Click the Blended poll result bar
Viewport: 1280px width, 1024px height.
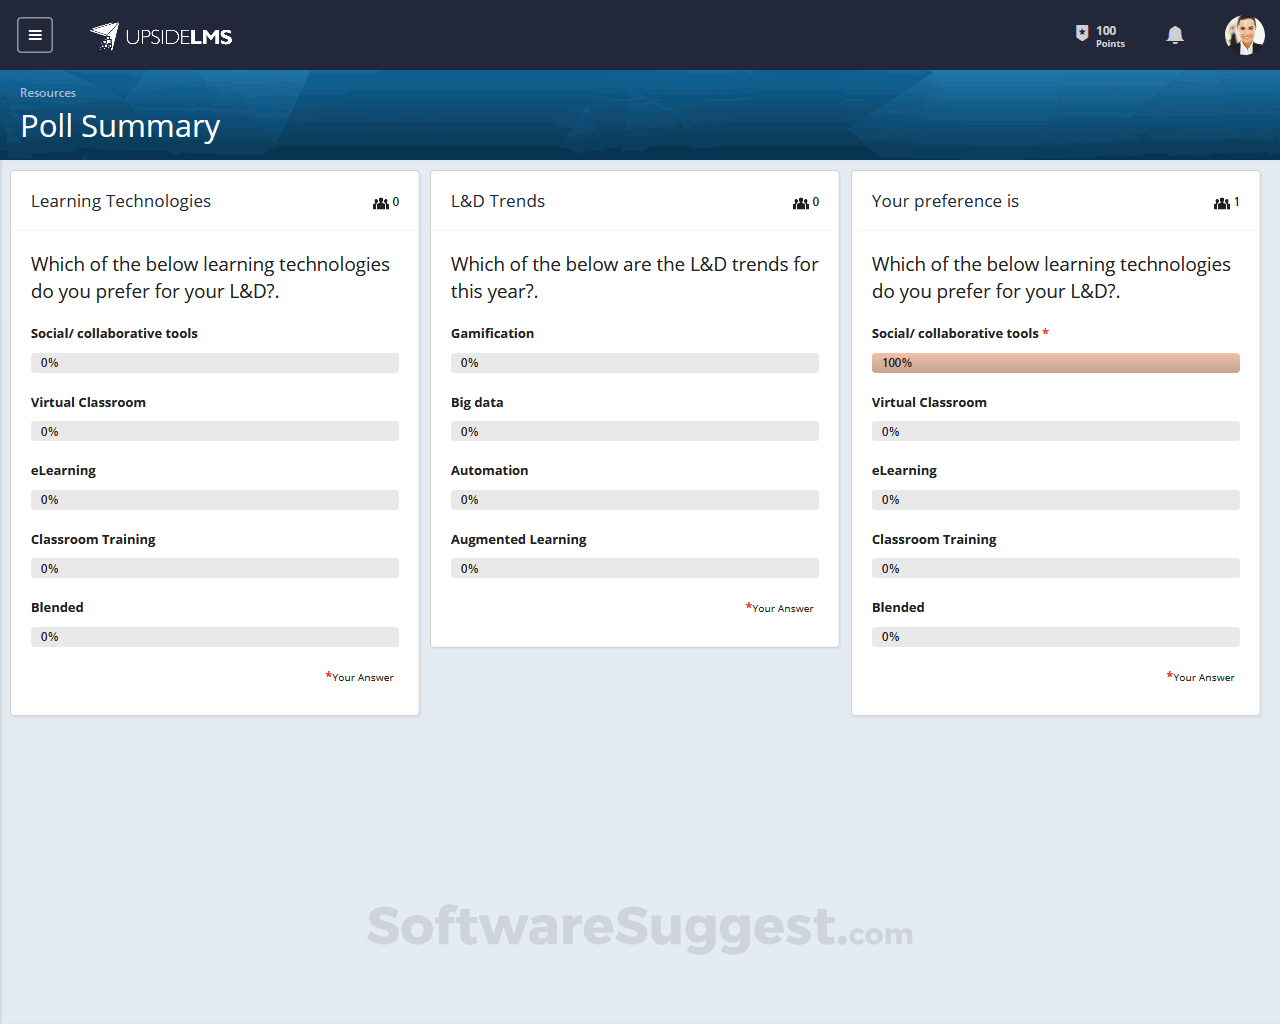pos(215,636)
